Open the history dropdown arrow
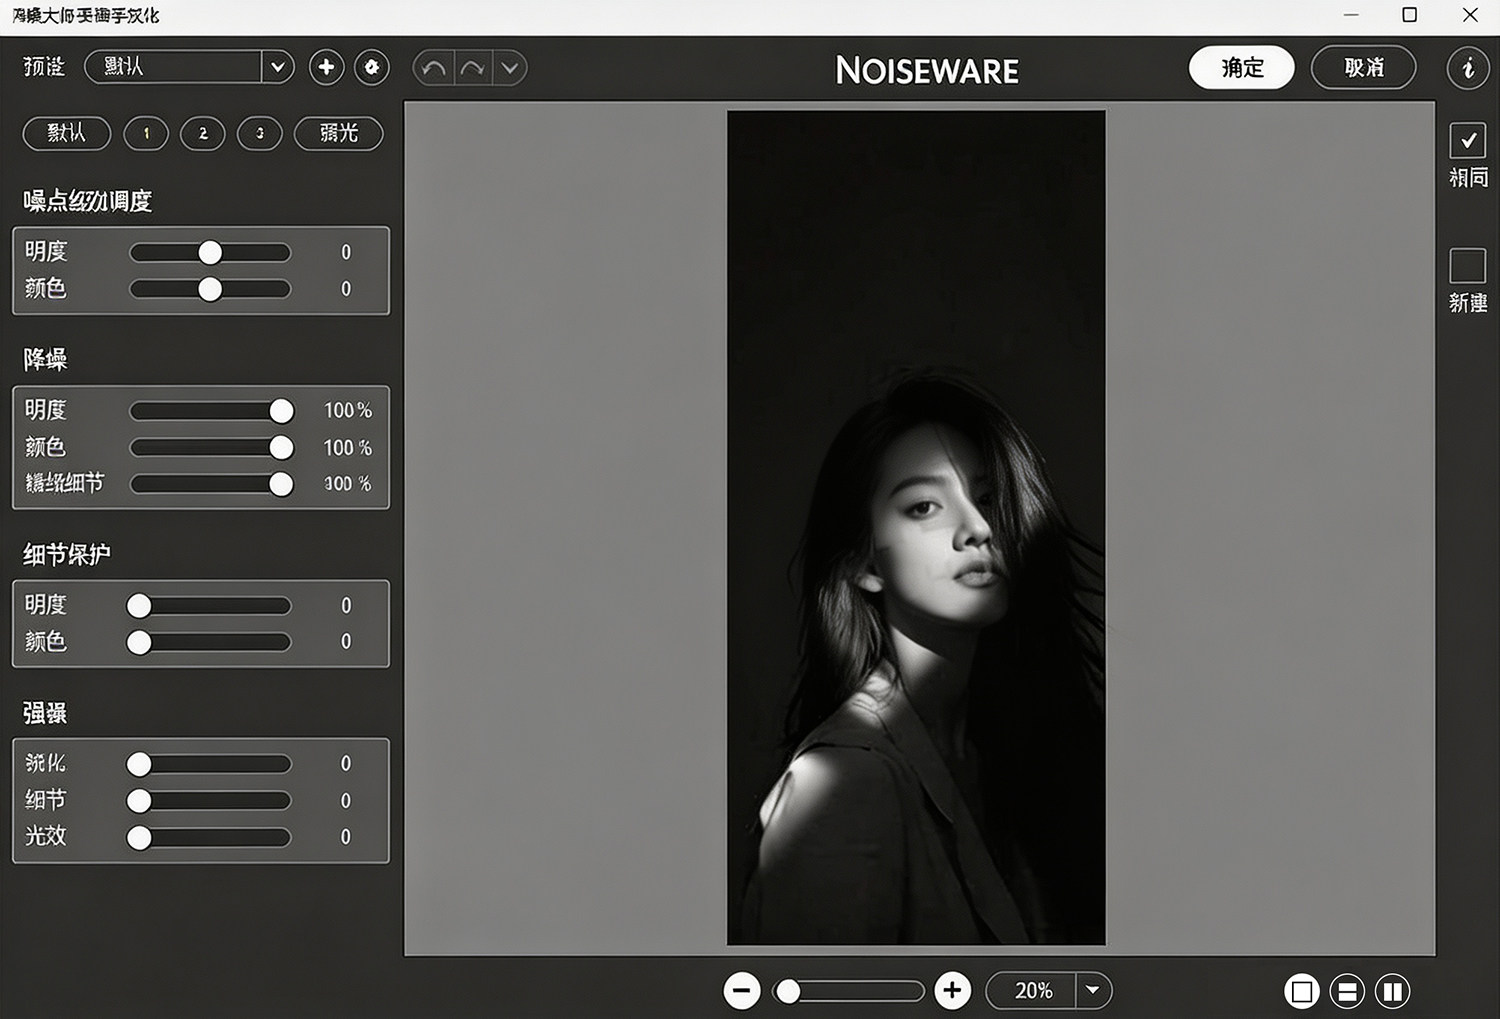1500x1019 pixels. (510, 68)
